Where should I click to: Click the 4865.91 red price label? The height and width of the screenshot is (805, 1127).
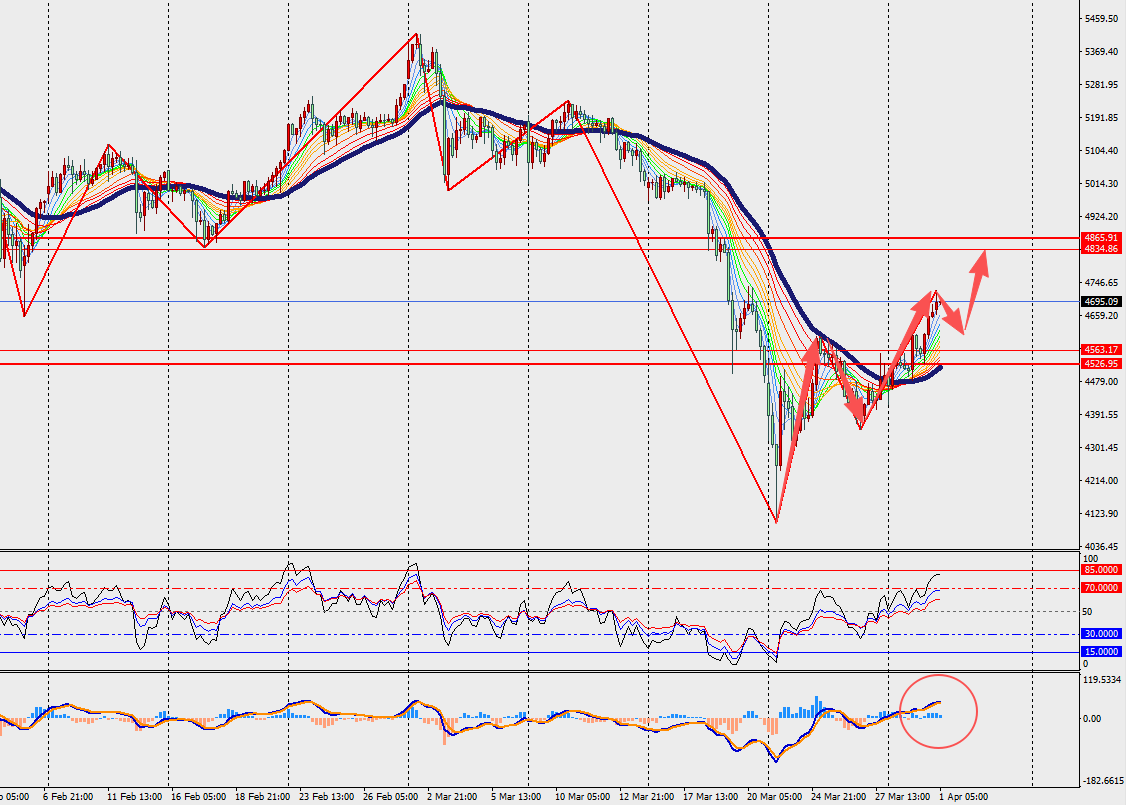(1101, 237)
